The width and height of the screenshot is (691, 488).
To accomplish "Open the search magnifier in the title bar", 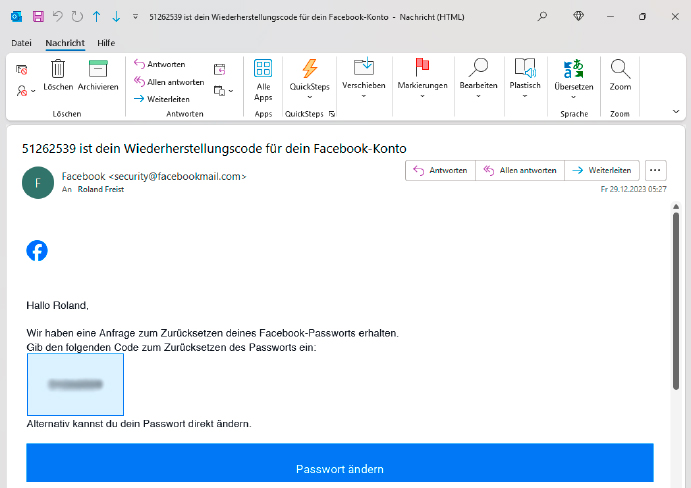I will tap(542, 17).
